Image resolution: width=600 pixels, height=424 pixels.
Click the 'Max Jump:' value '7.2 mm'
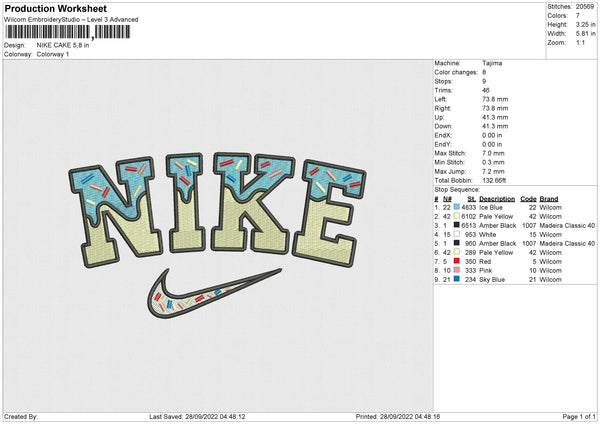tap(493, 171)
